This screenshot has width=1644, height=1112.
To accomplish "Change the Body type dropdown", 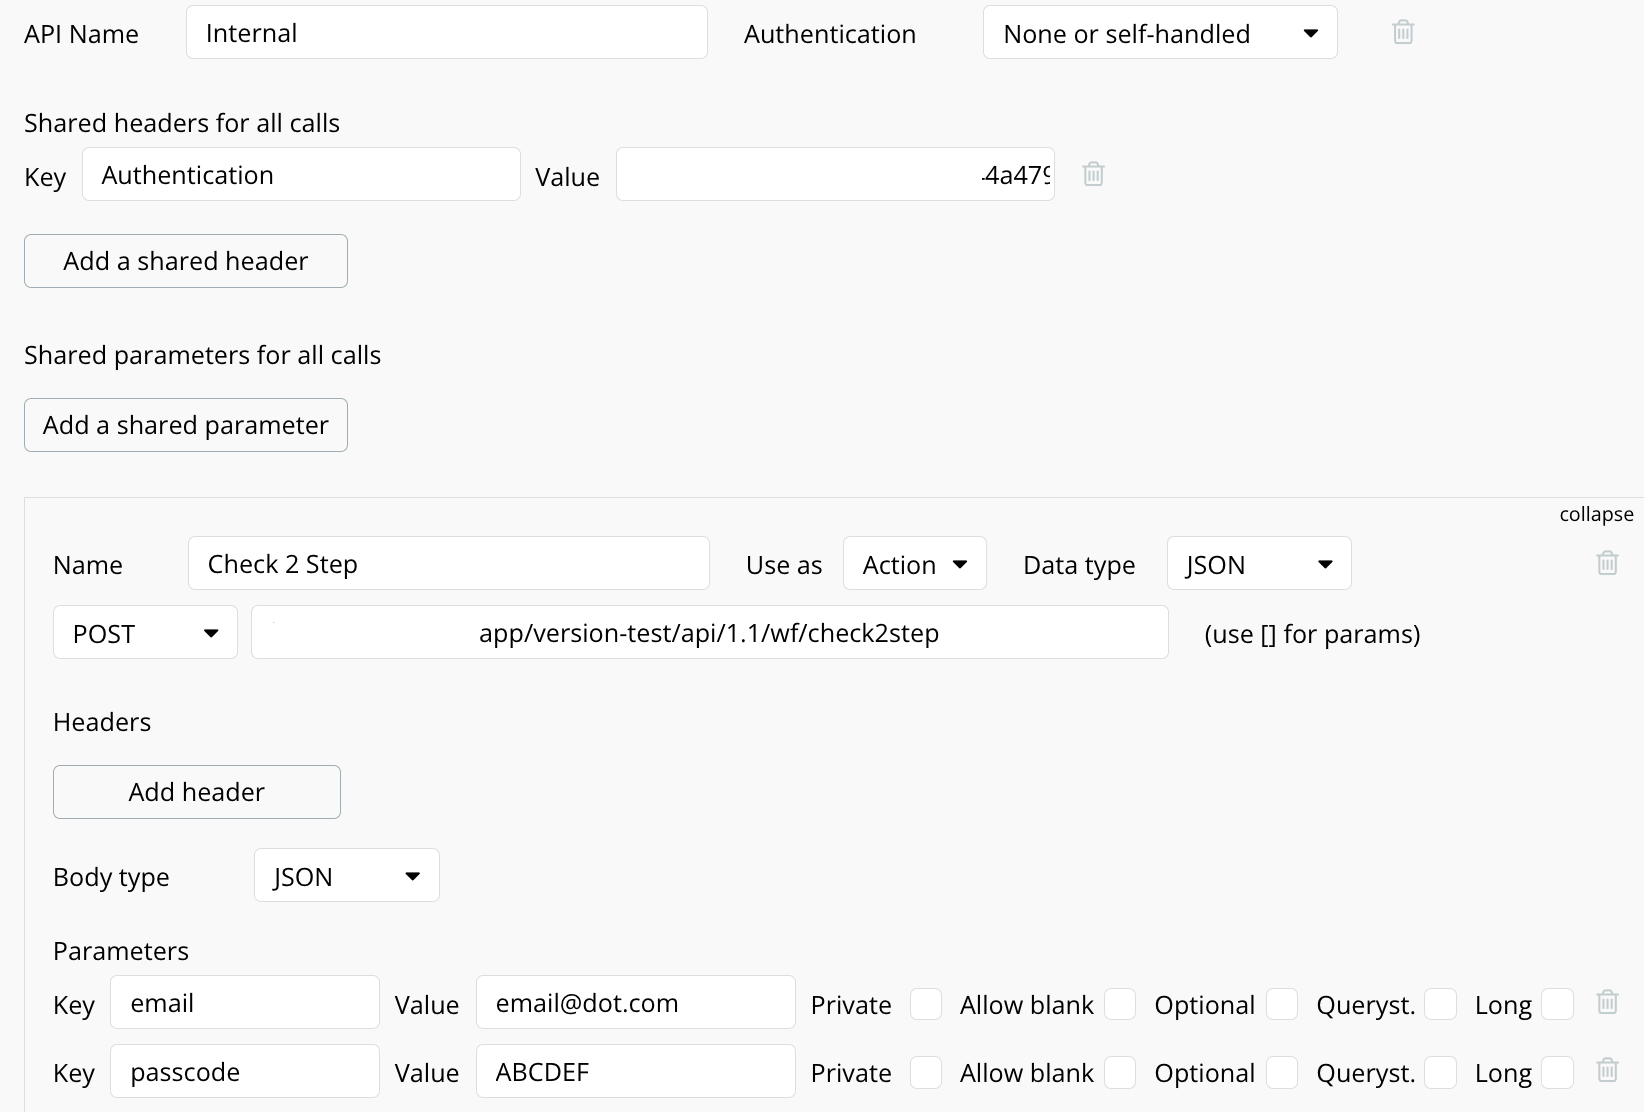I will [x=346, y=876].
